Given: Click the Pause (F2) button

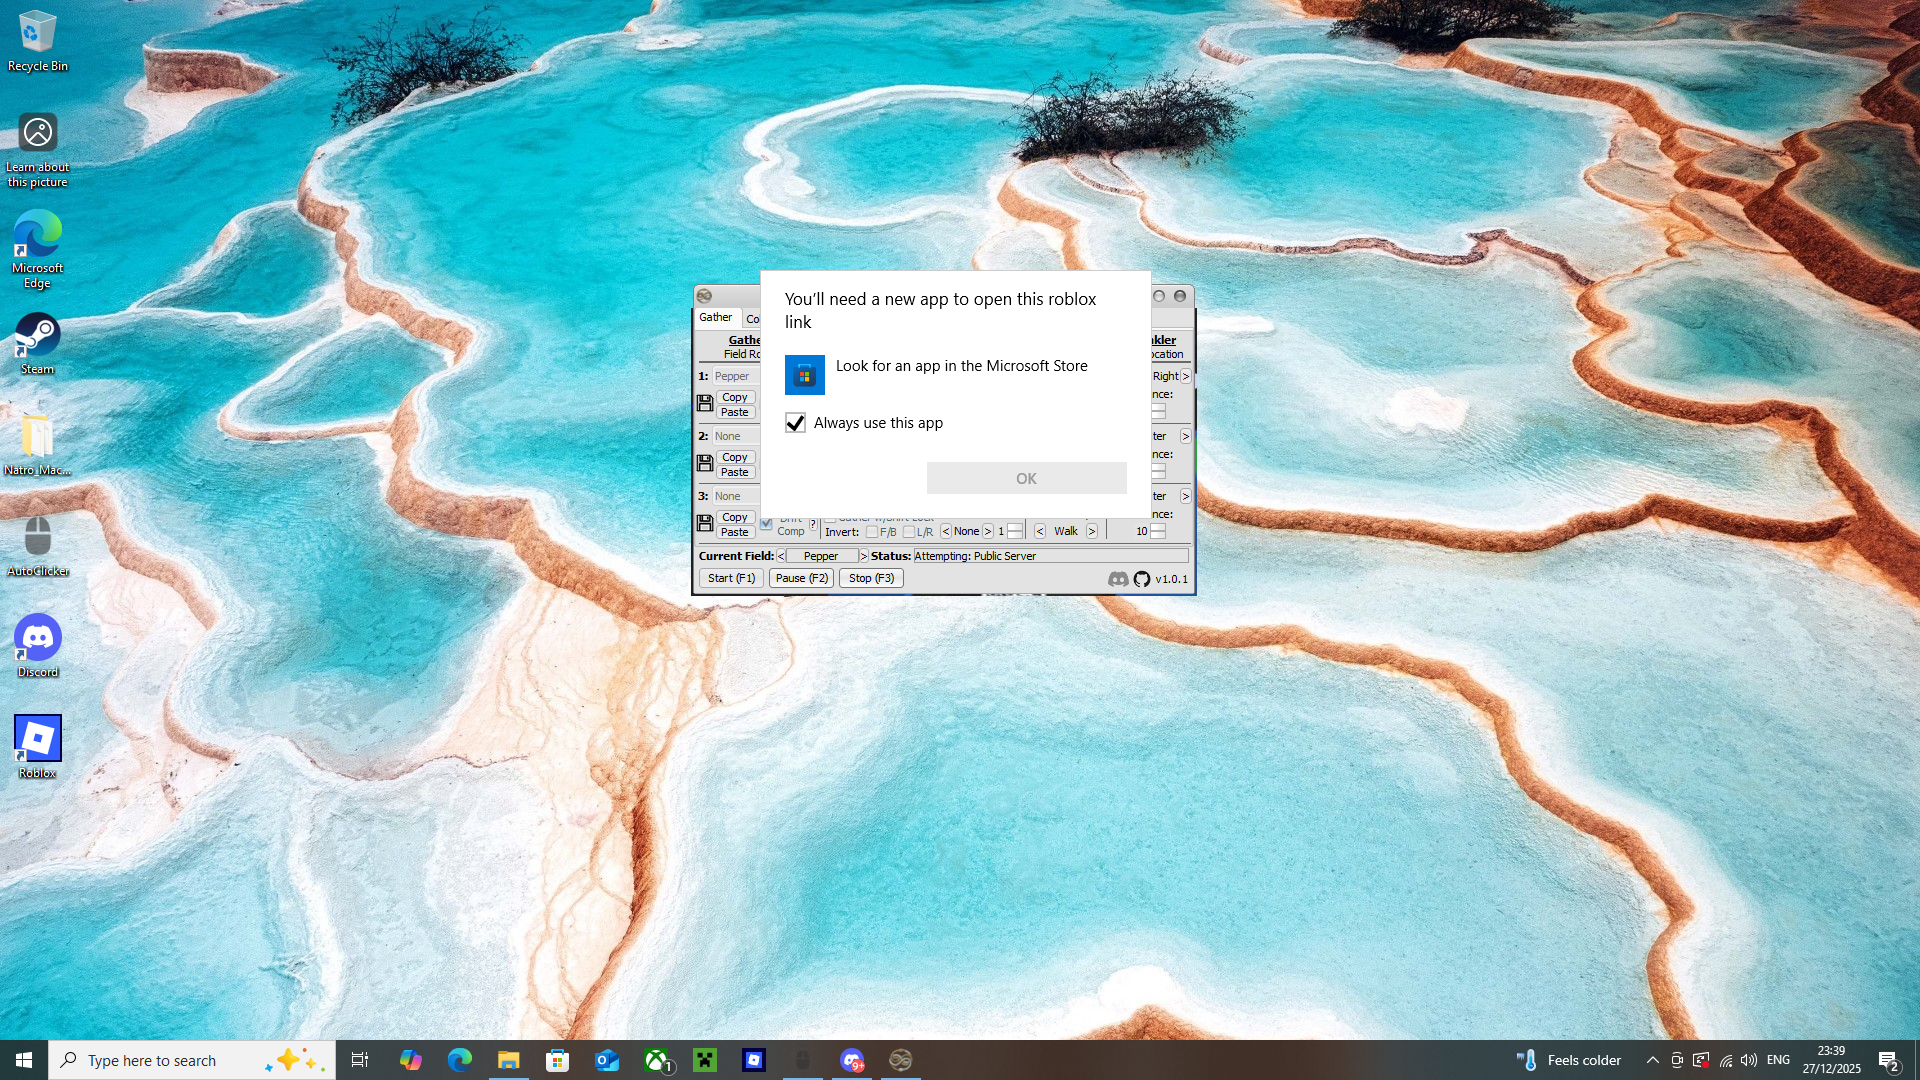Looking at the screenshot, I should pyautogui.click(x=801, y=578).
